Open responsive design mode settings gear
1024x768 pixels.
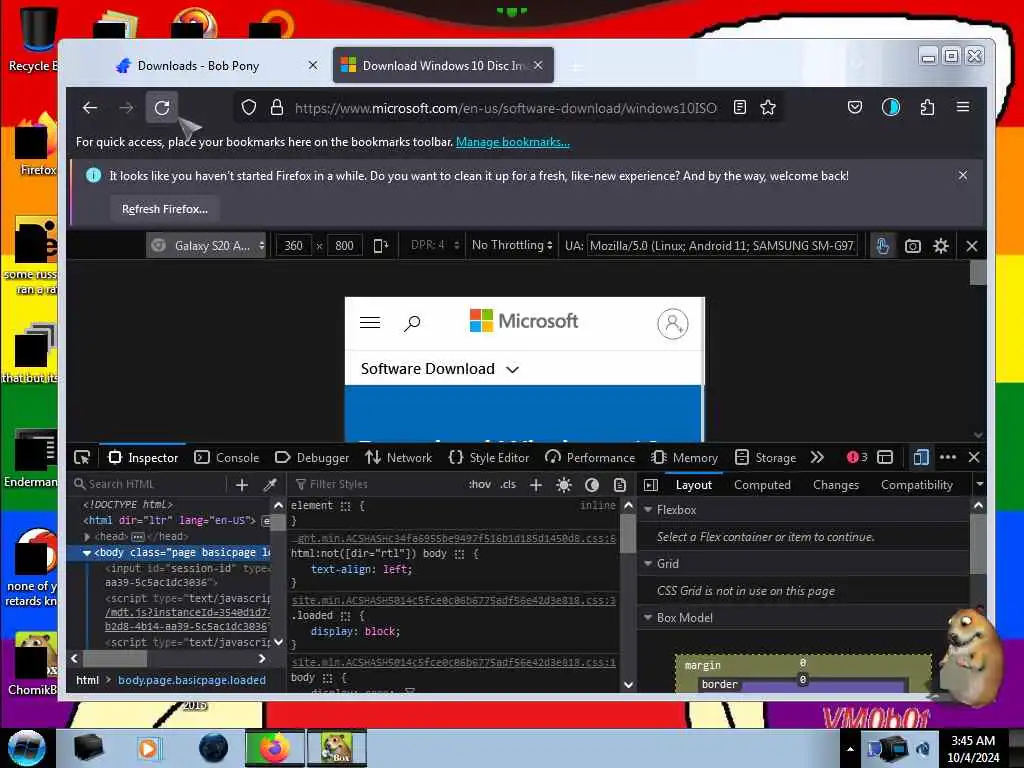click(x=941, y=246)
